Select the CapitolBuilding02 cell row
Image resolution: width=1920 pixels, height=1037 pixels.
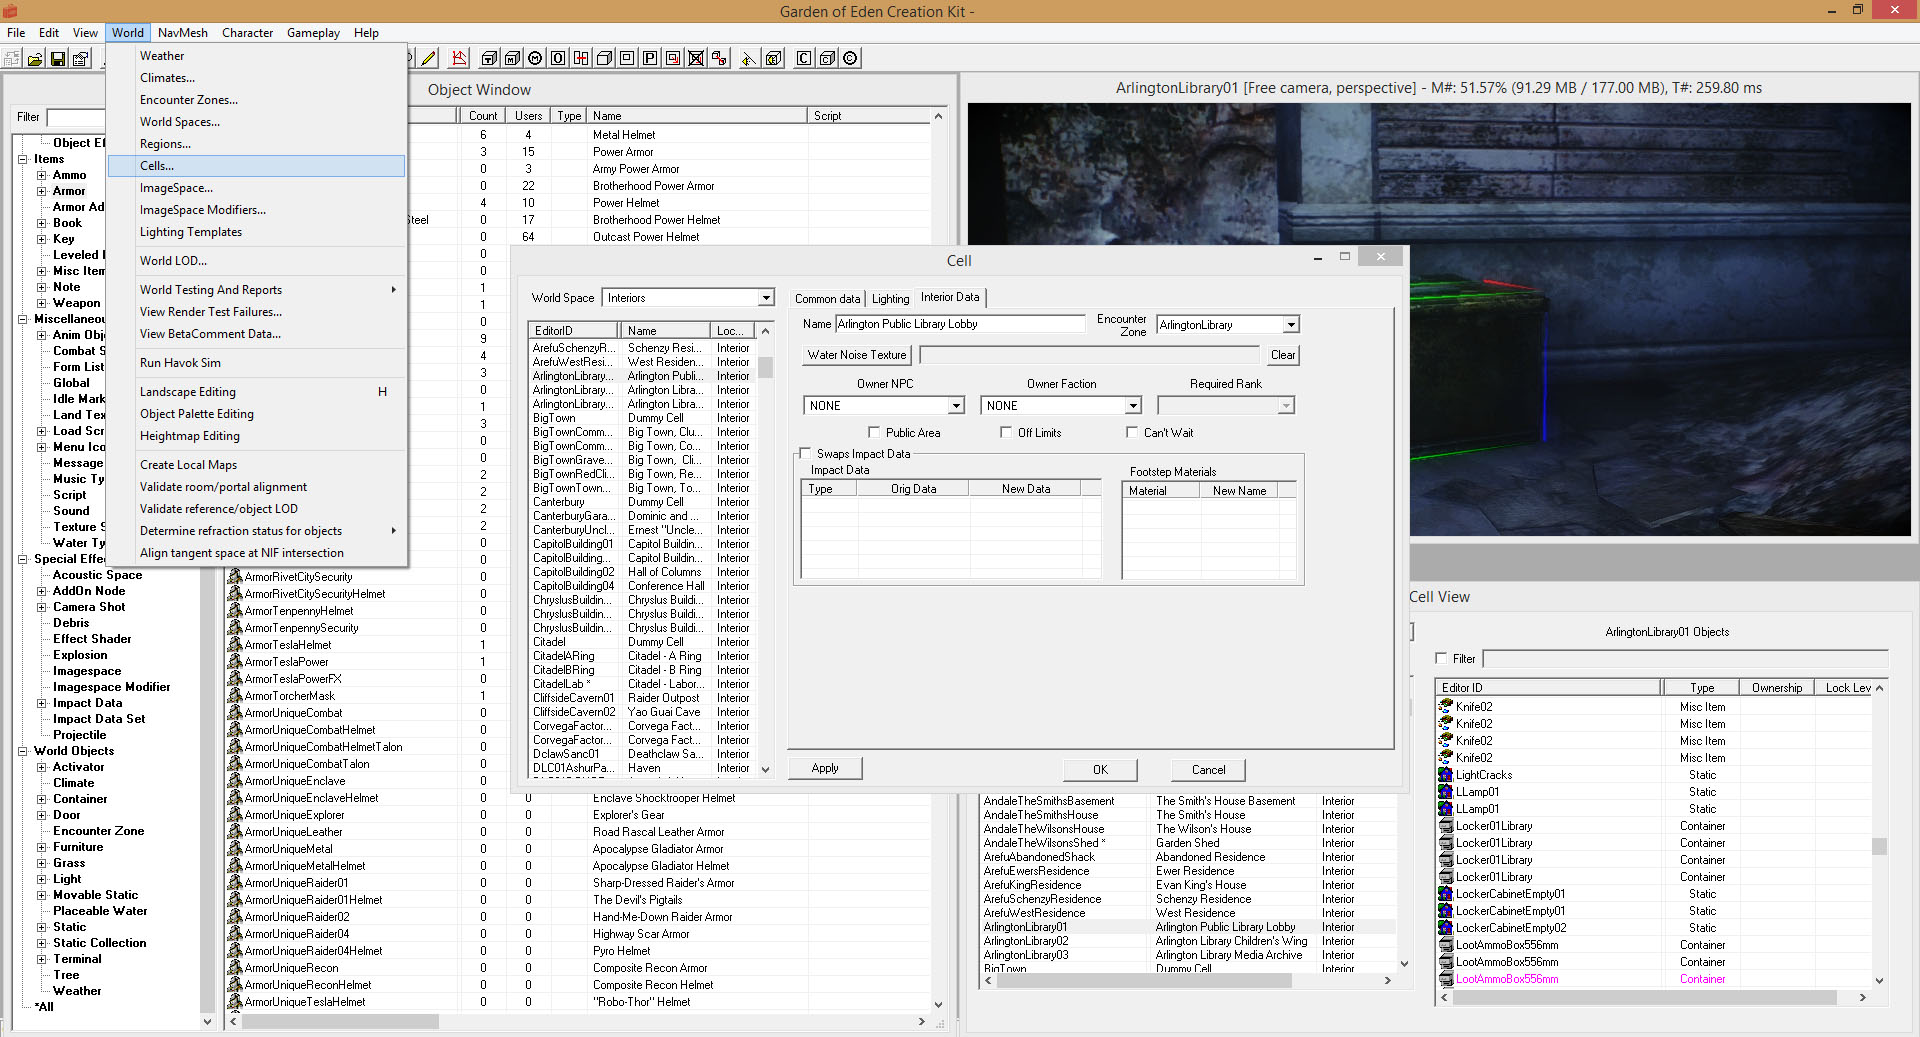click(642, 572)
